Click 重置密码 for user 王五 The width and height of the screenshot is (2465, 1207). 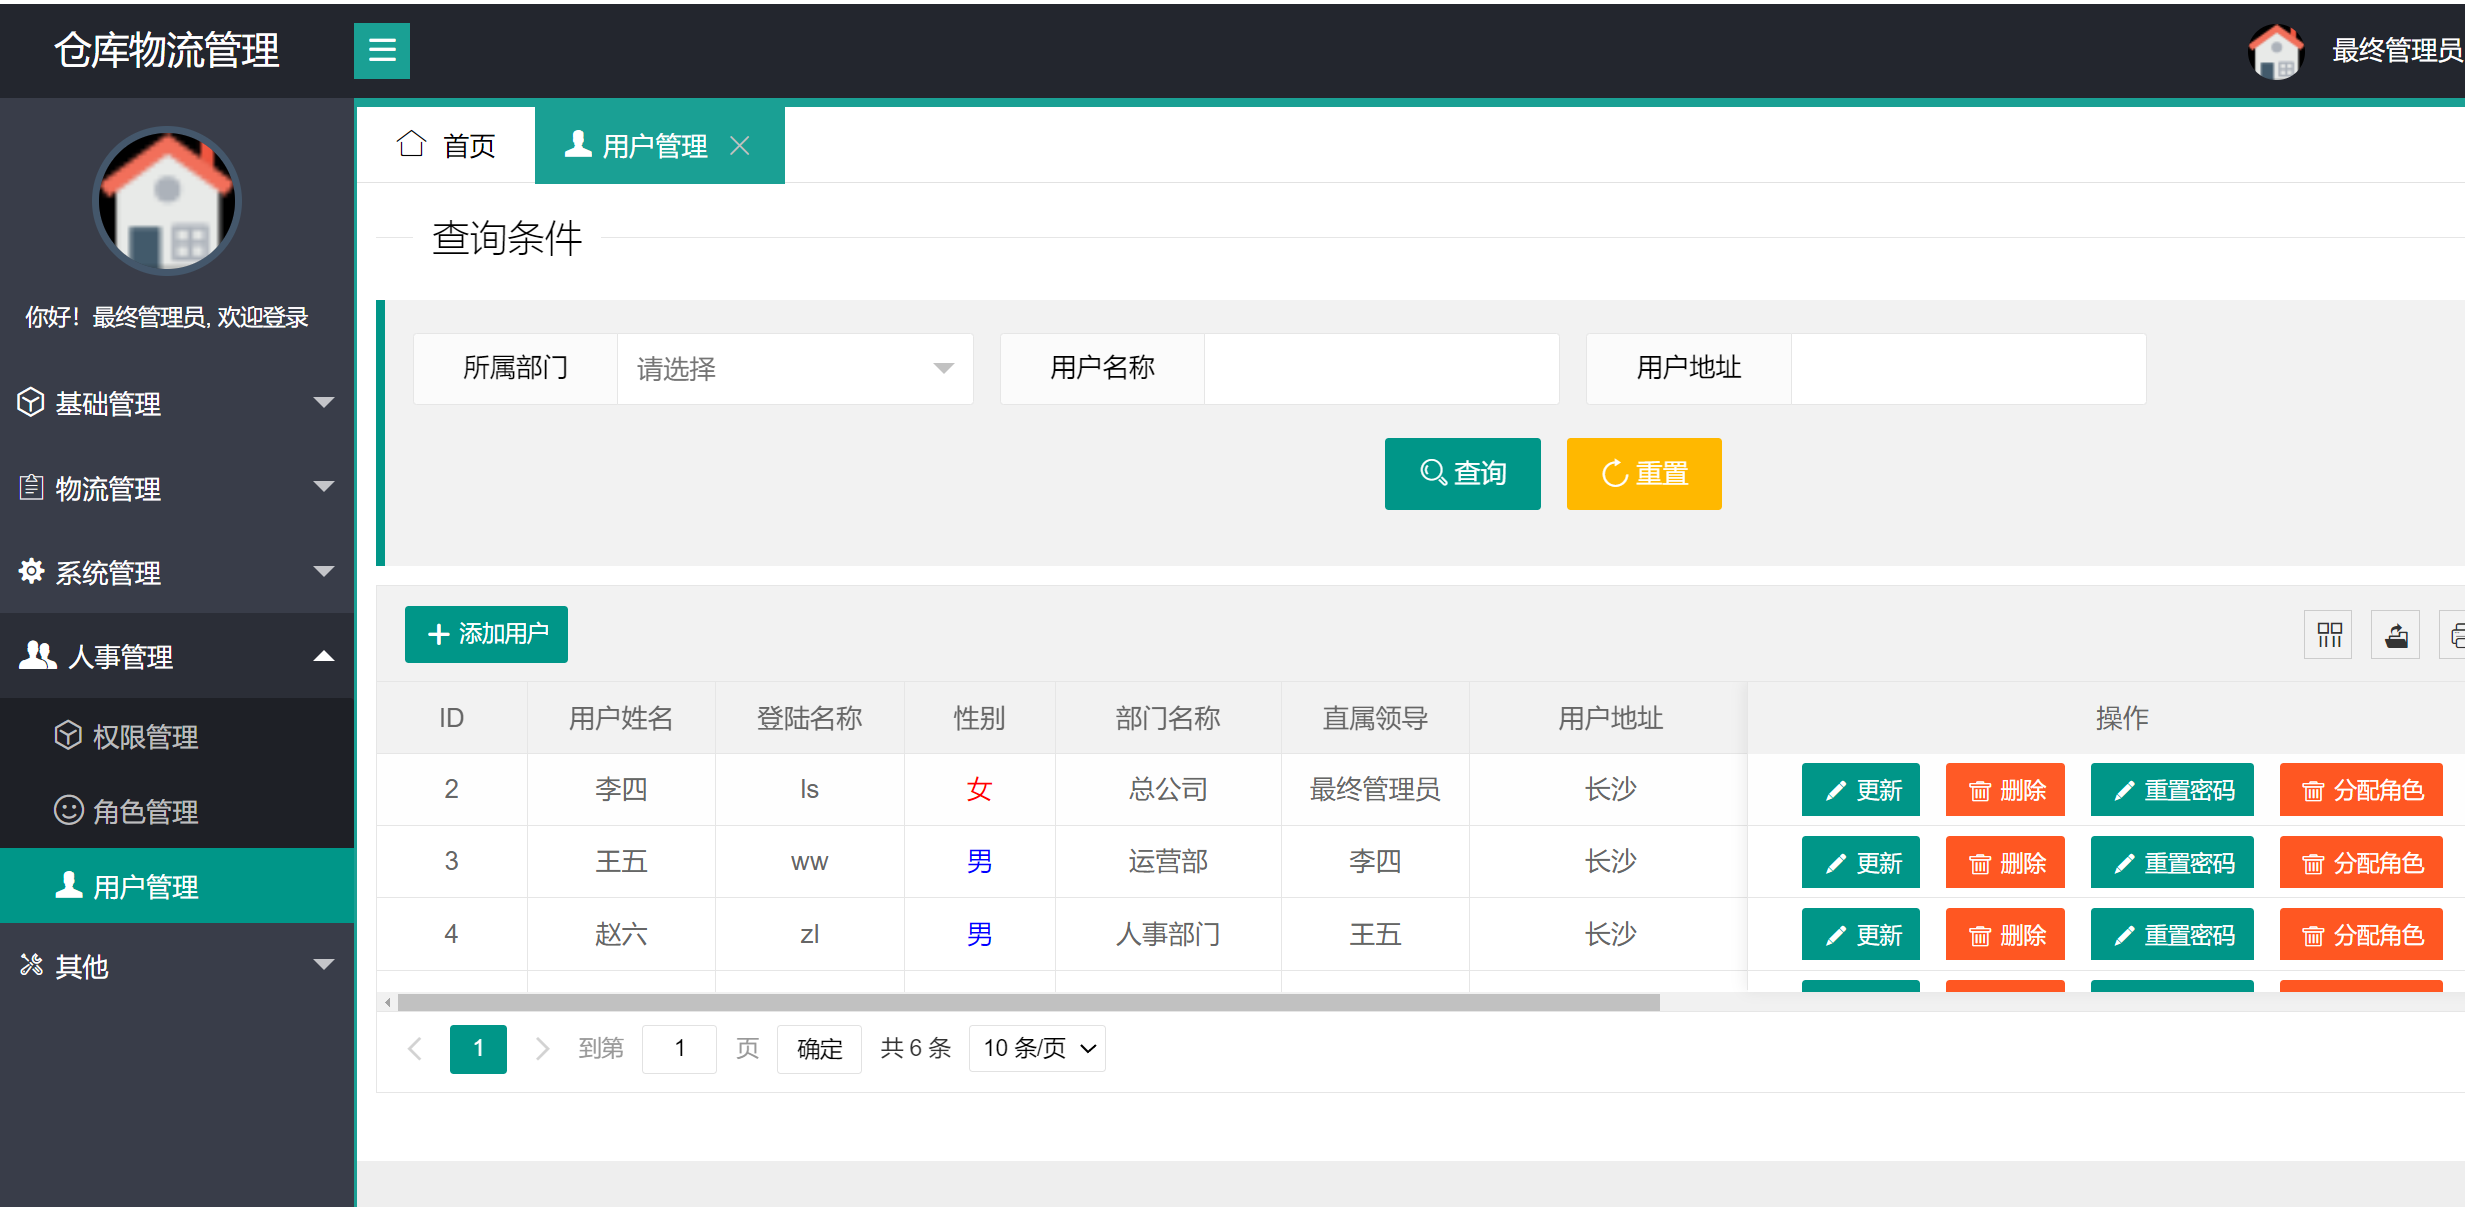tap(2172, 862)
